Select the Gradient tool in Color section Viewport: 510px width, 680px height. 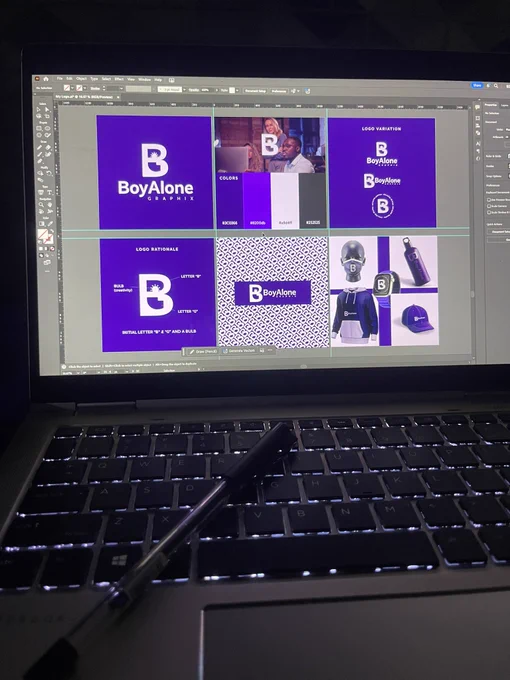pyautogui.click(x=41, y=224)
